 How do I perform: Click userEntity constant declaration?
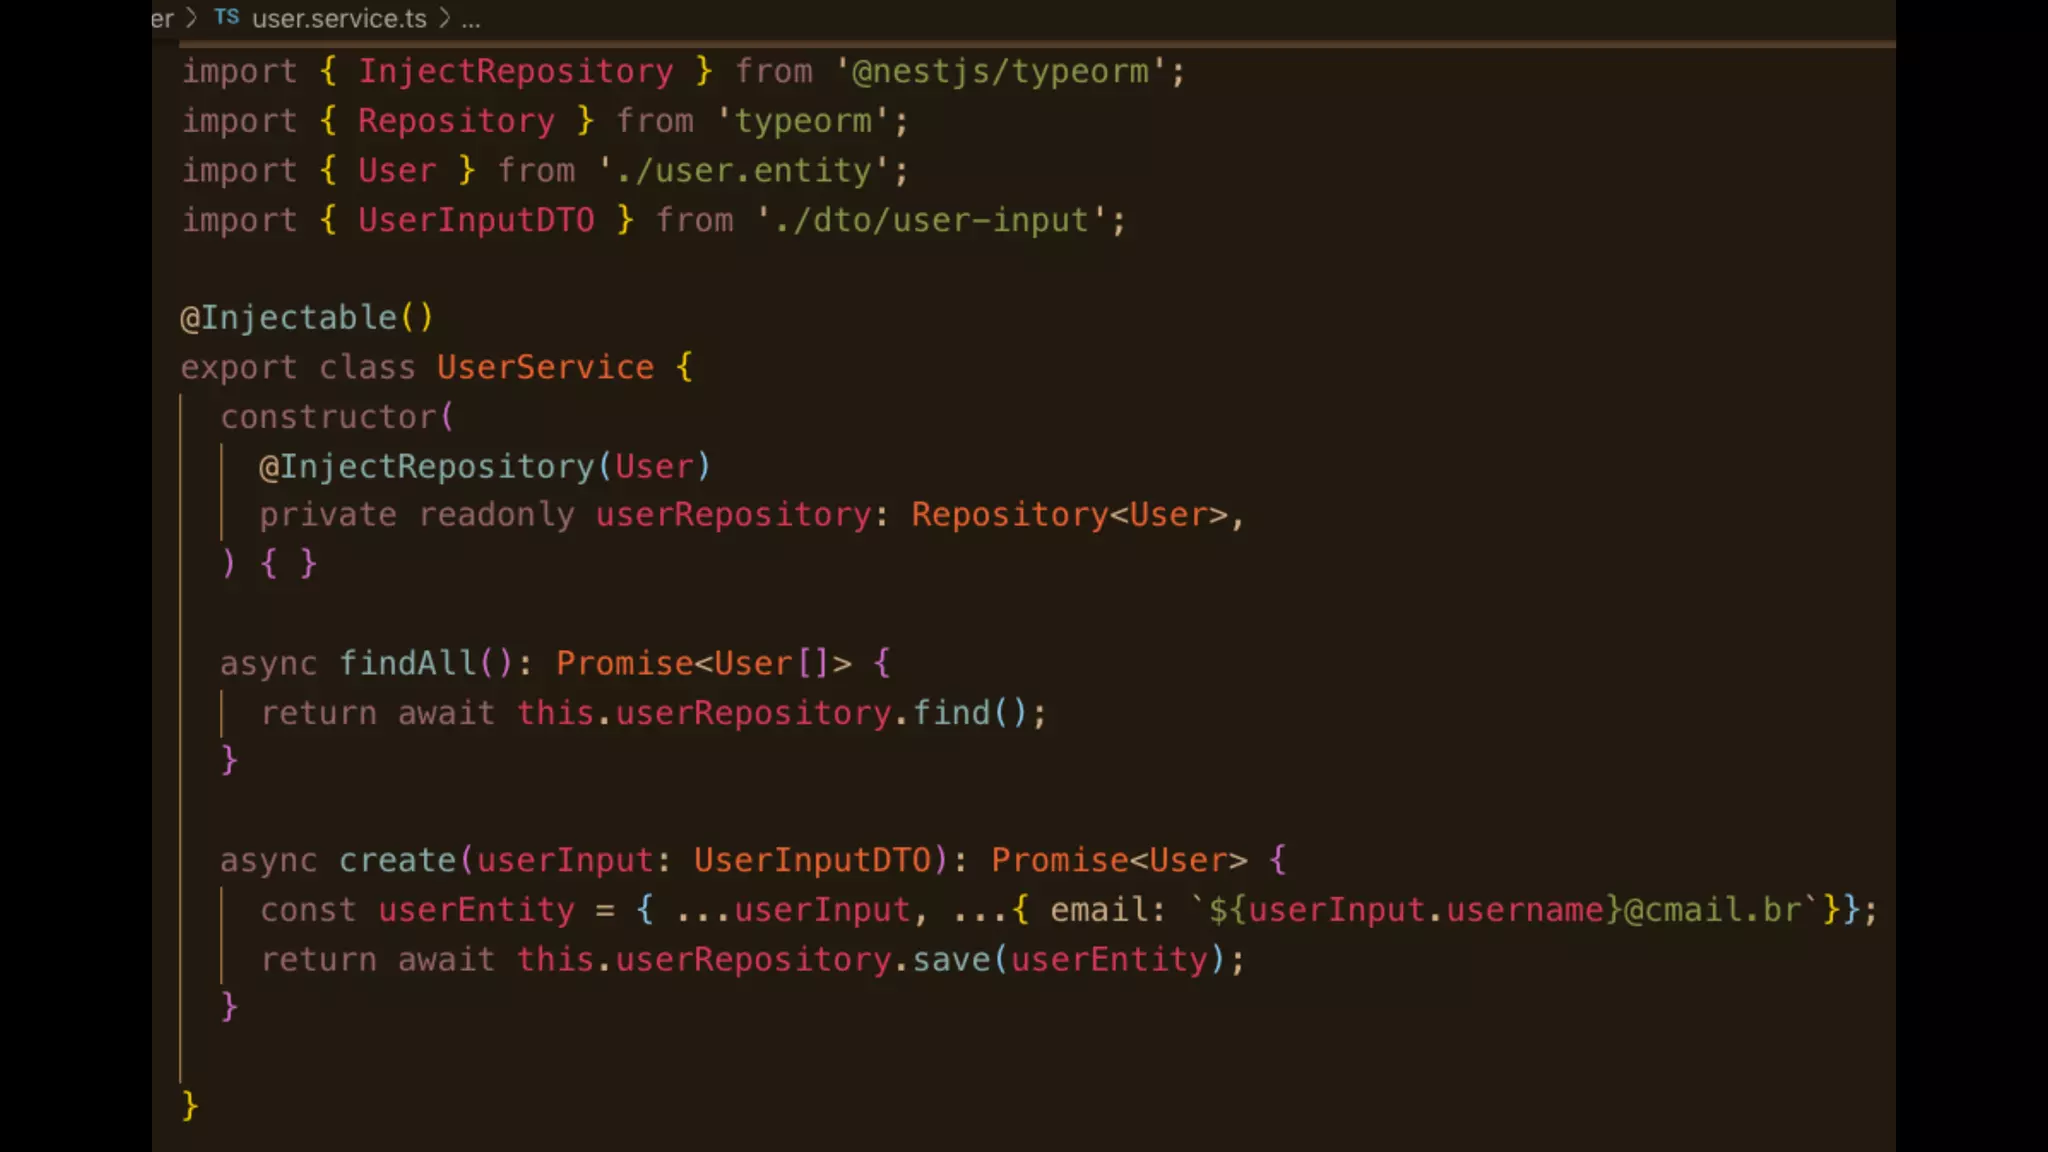476,910
